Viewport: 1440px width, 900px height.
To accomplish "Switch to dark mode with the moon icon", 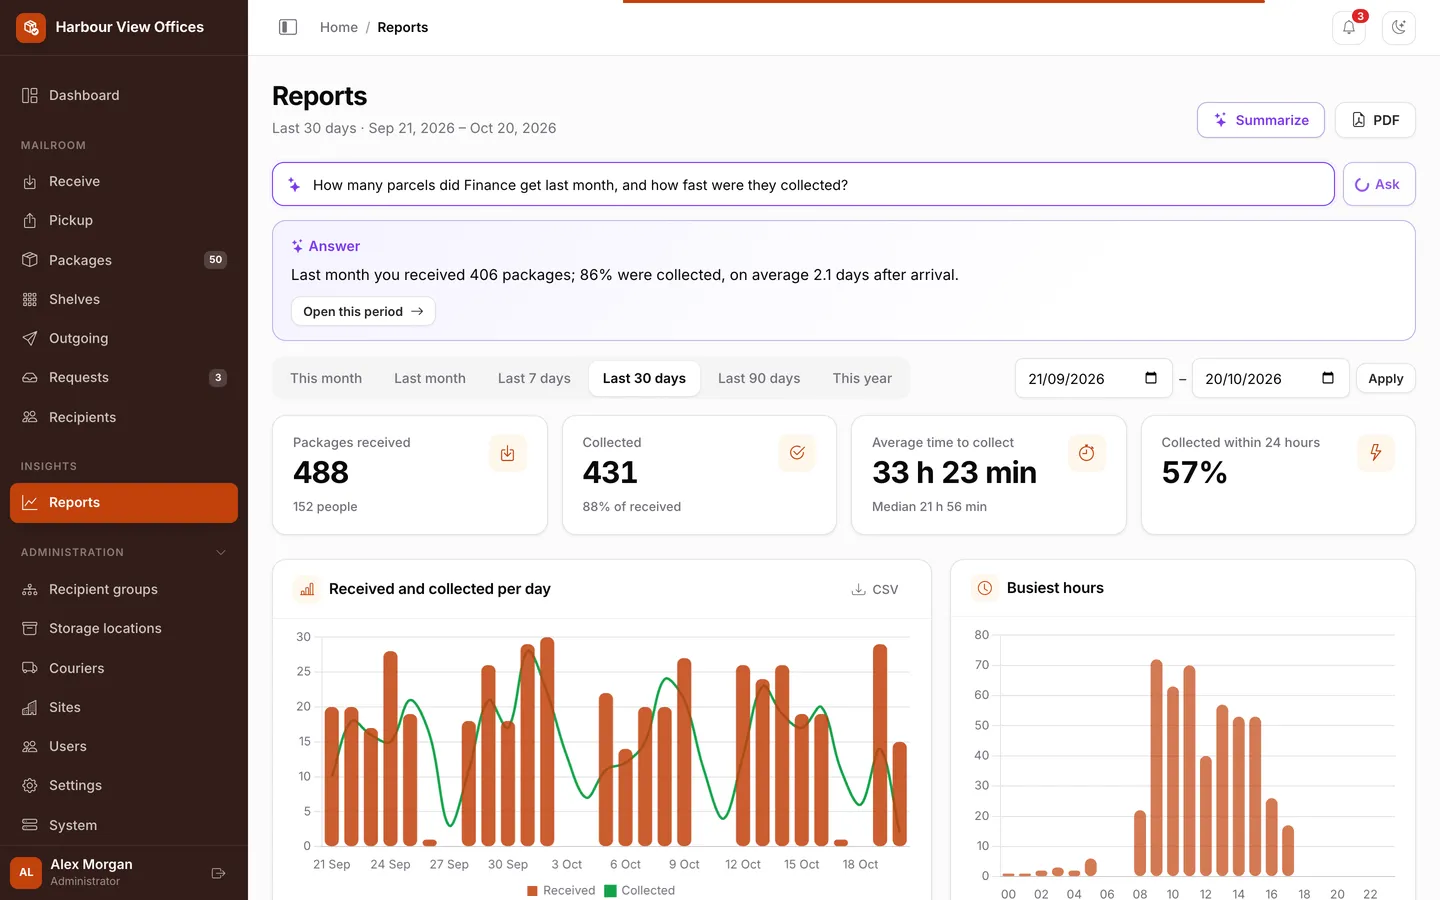I will tap(1399, 27).
